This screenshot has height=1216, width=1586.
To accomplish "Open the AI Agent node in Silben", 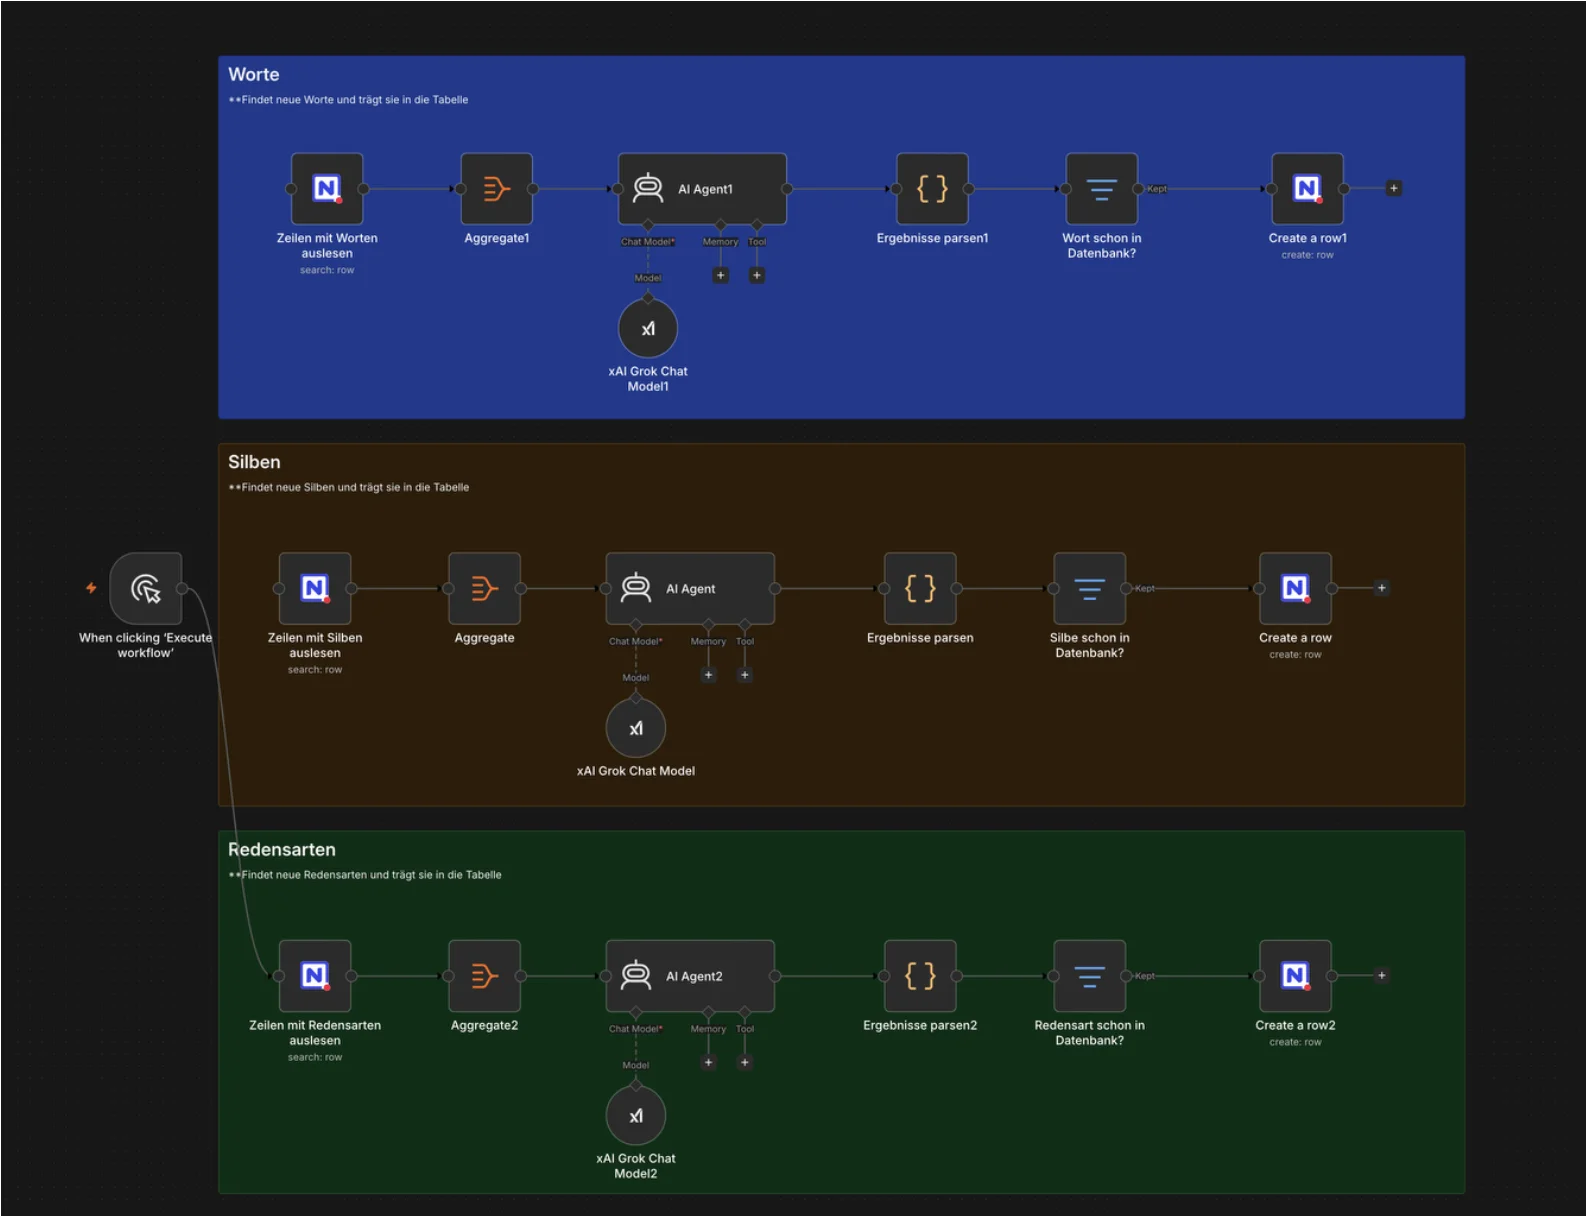I will click(x=690, y=588).
